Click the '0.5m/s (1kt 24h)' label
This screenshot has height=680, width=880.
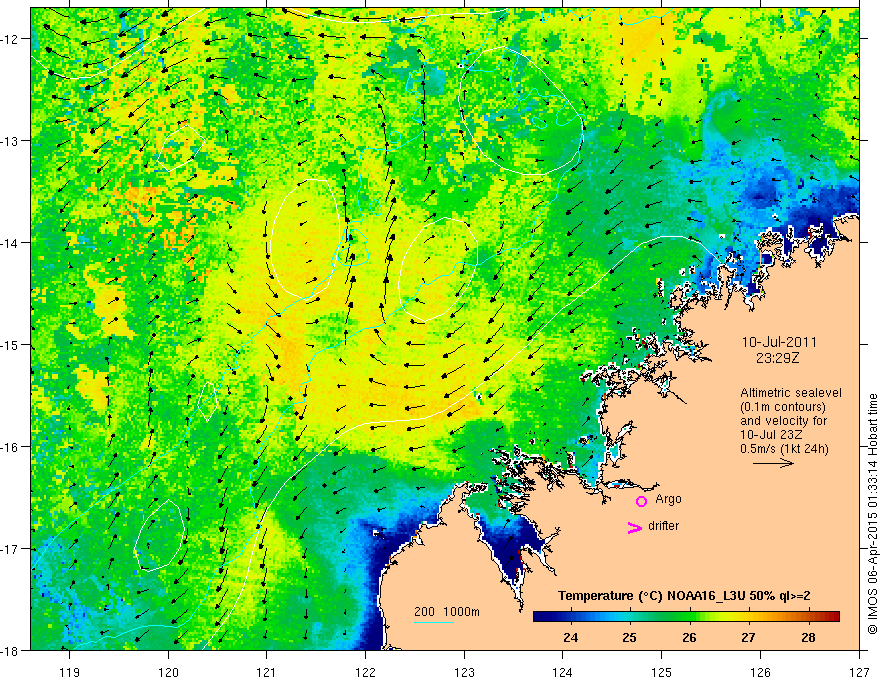[784, 449]
